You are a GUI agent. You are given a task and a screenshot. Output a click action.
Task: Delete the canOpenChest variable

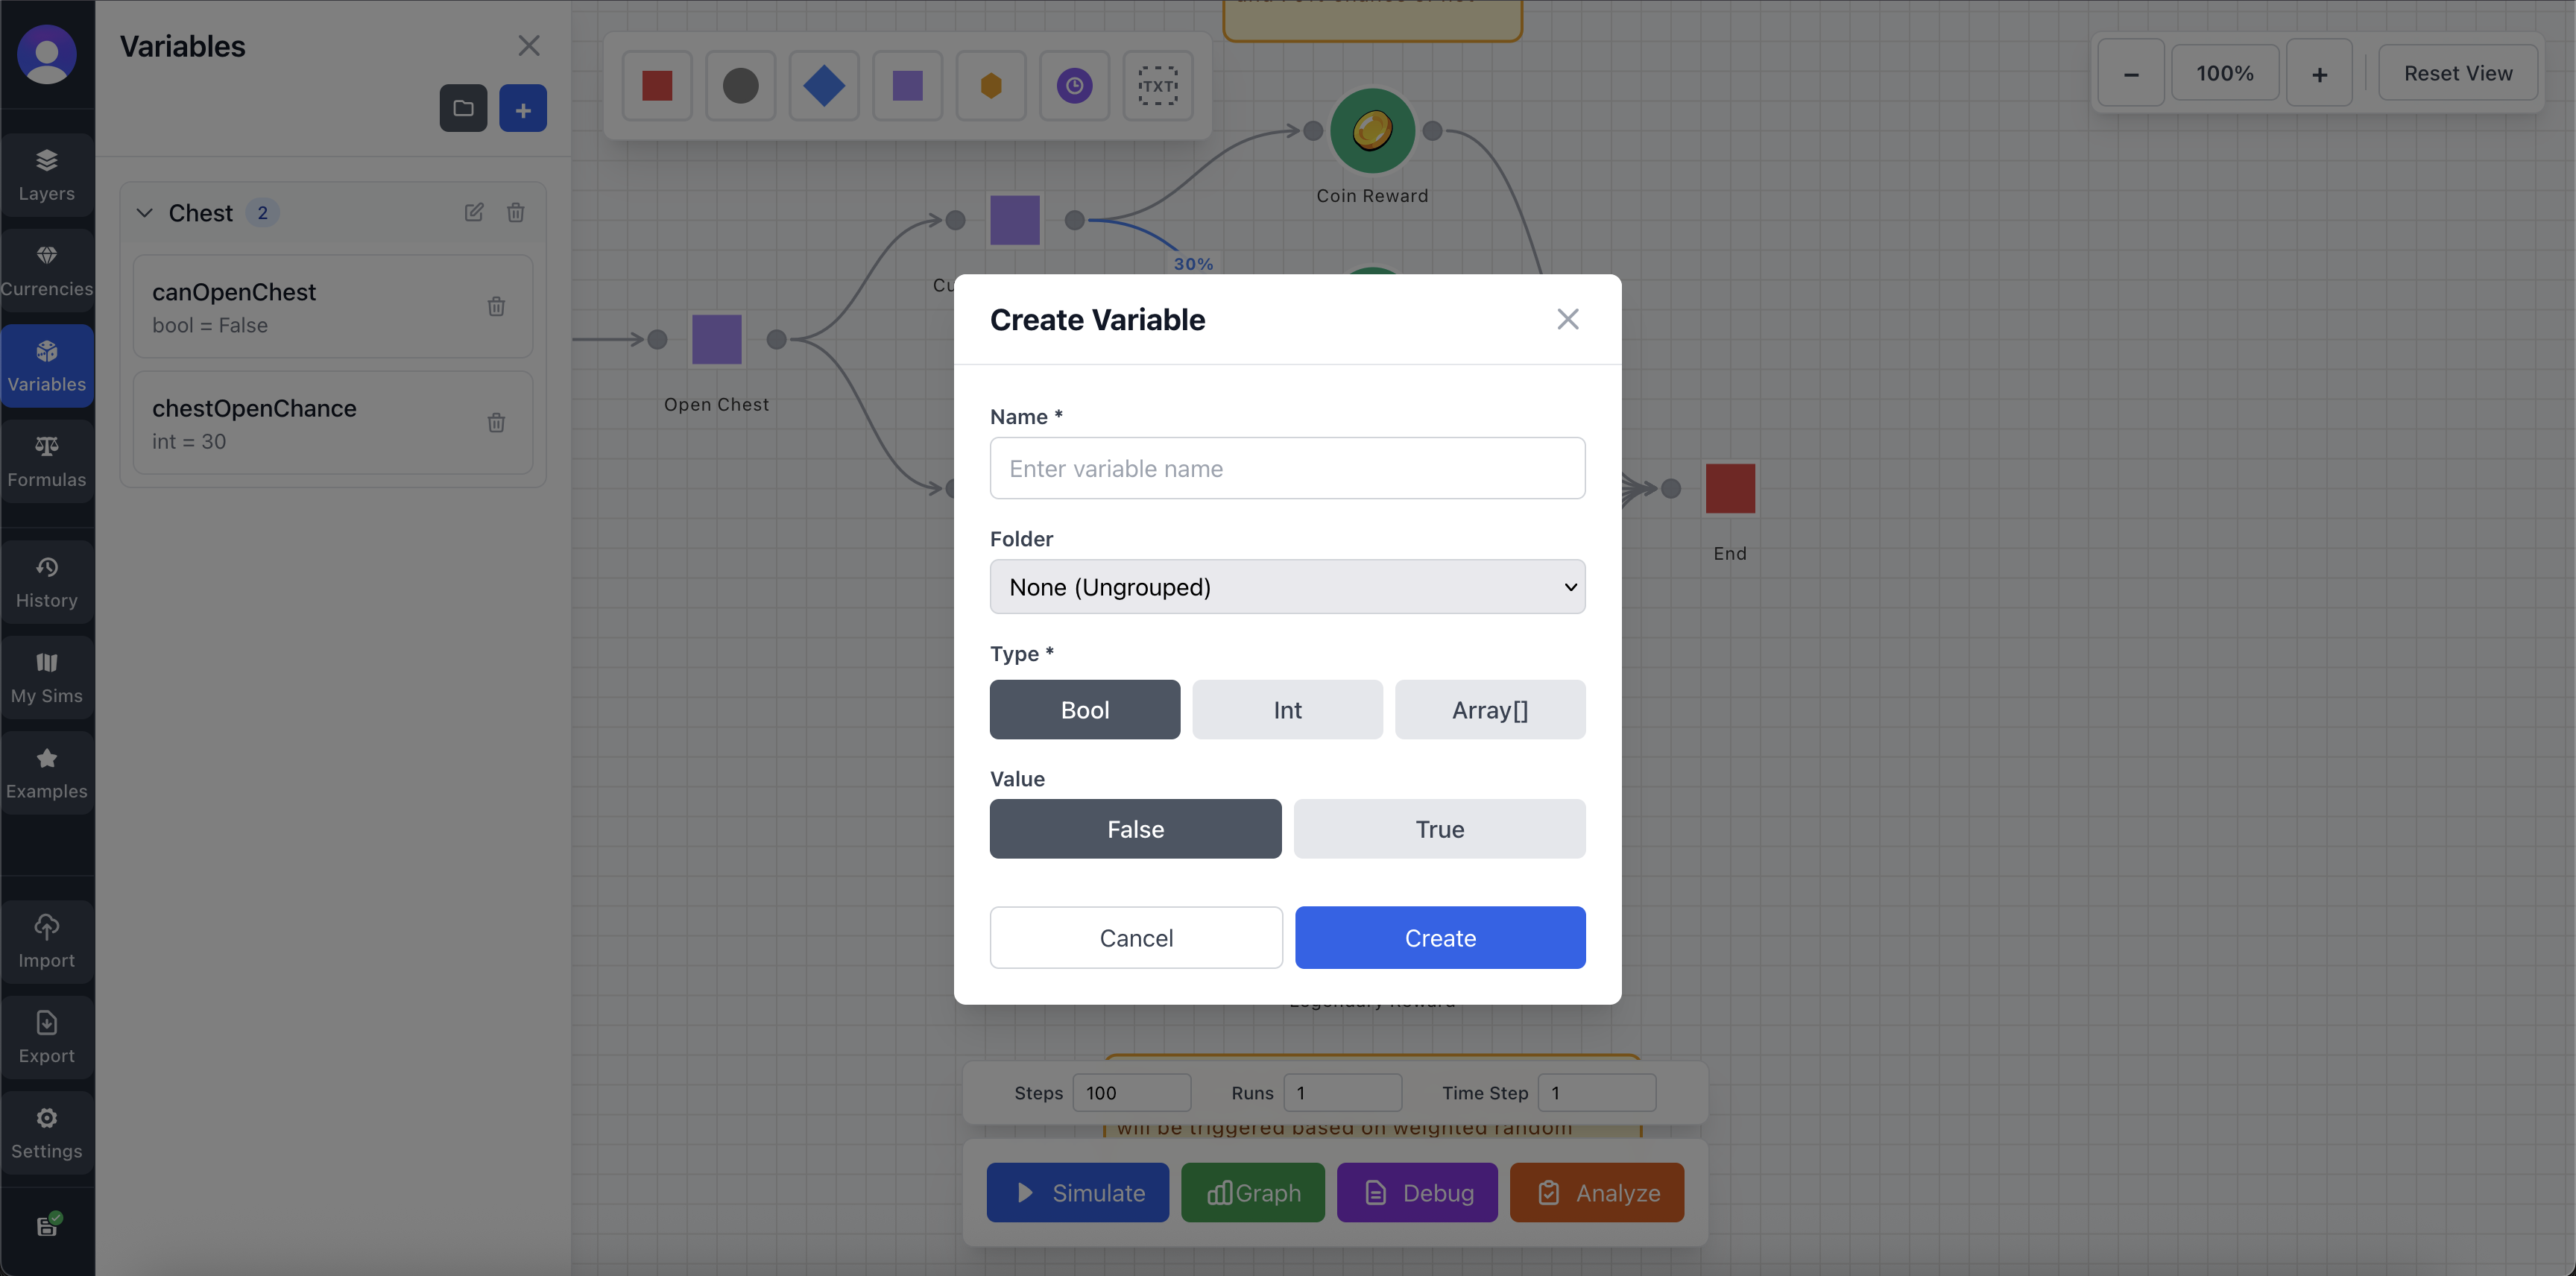pos(496,306)
